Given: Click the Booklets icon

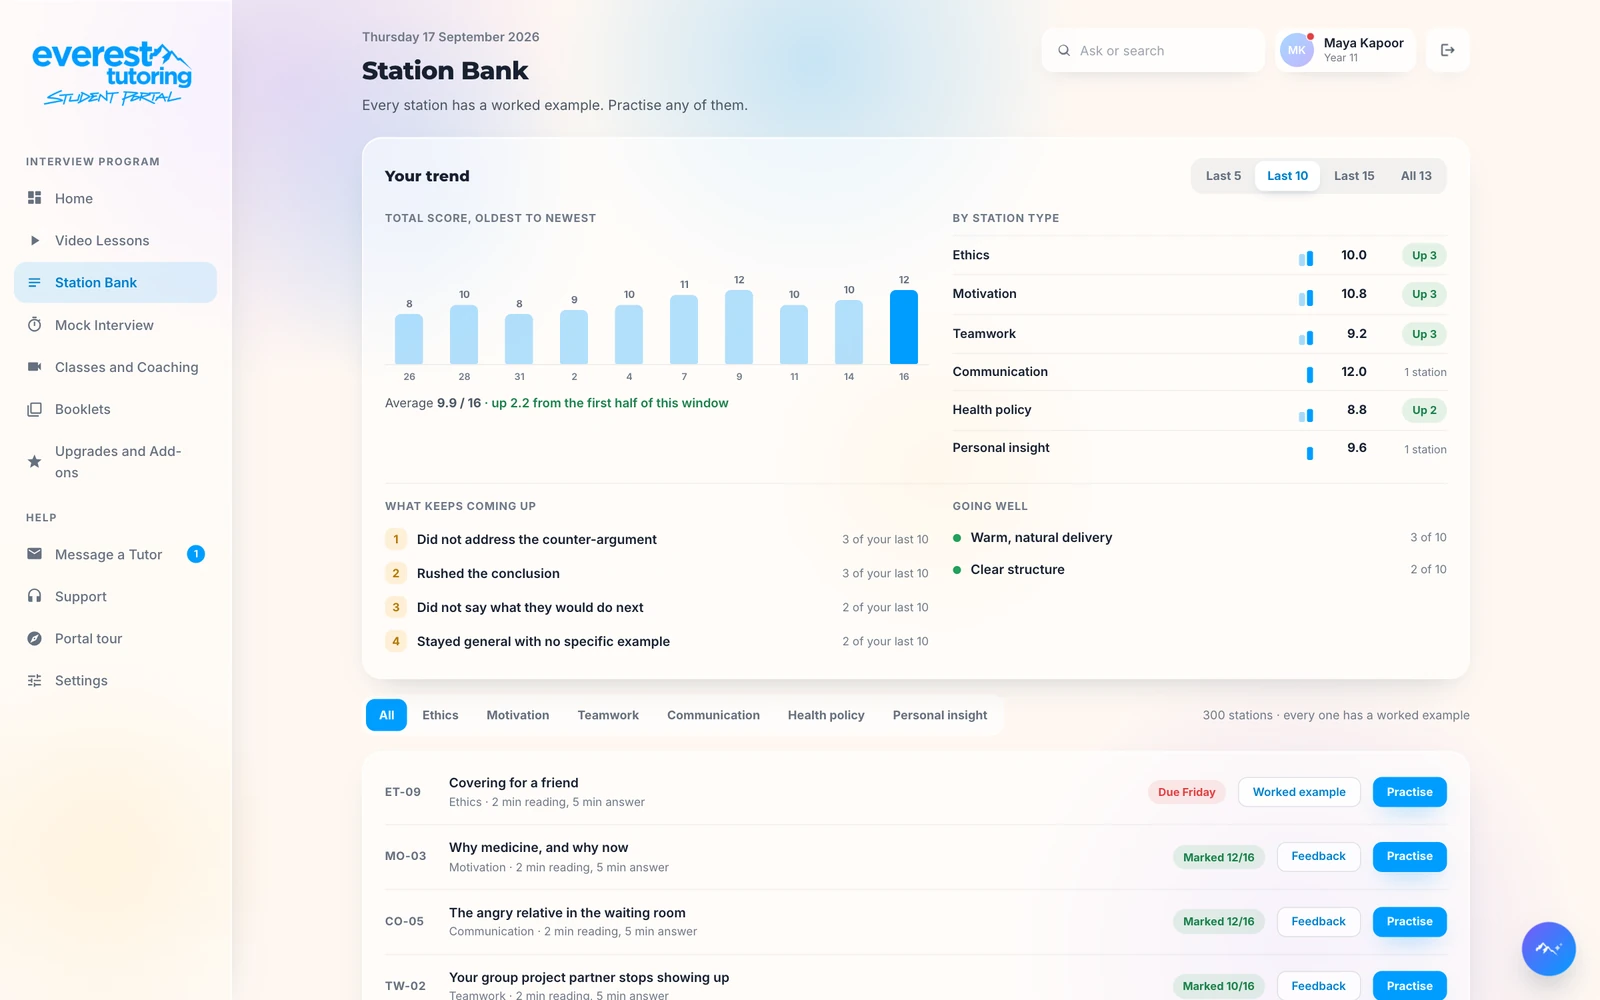Looking at the screenshot, I should [34, 409].
